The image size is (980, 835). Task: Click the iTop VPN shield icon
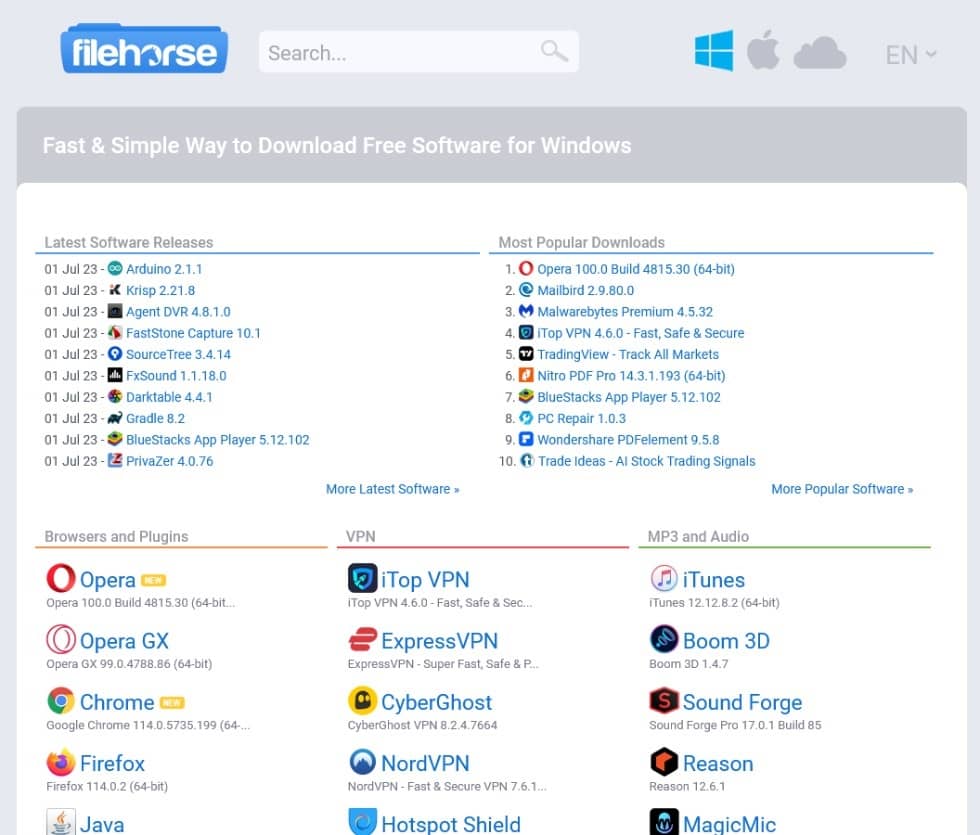[x=362, y=578]
